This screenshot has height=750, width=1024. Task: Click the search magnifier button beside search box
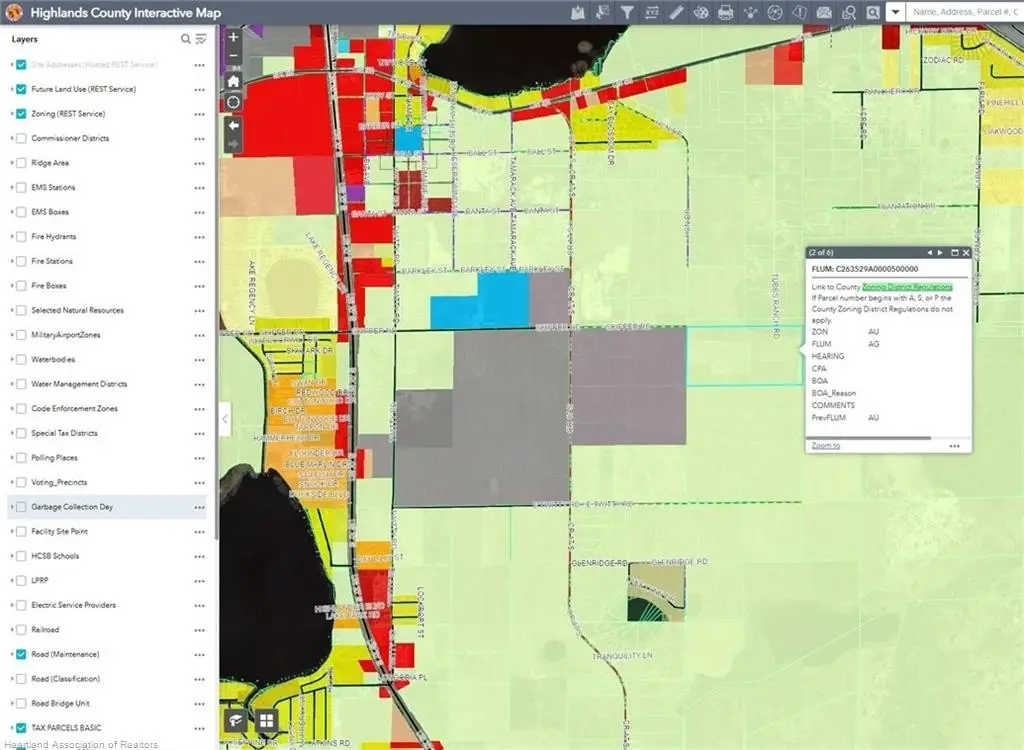click(x=873, y=12)
